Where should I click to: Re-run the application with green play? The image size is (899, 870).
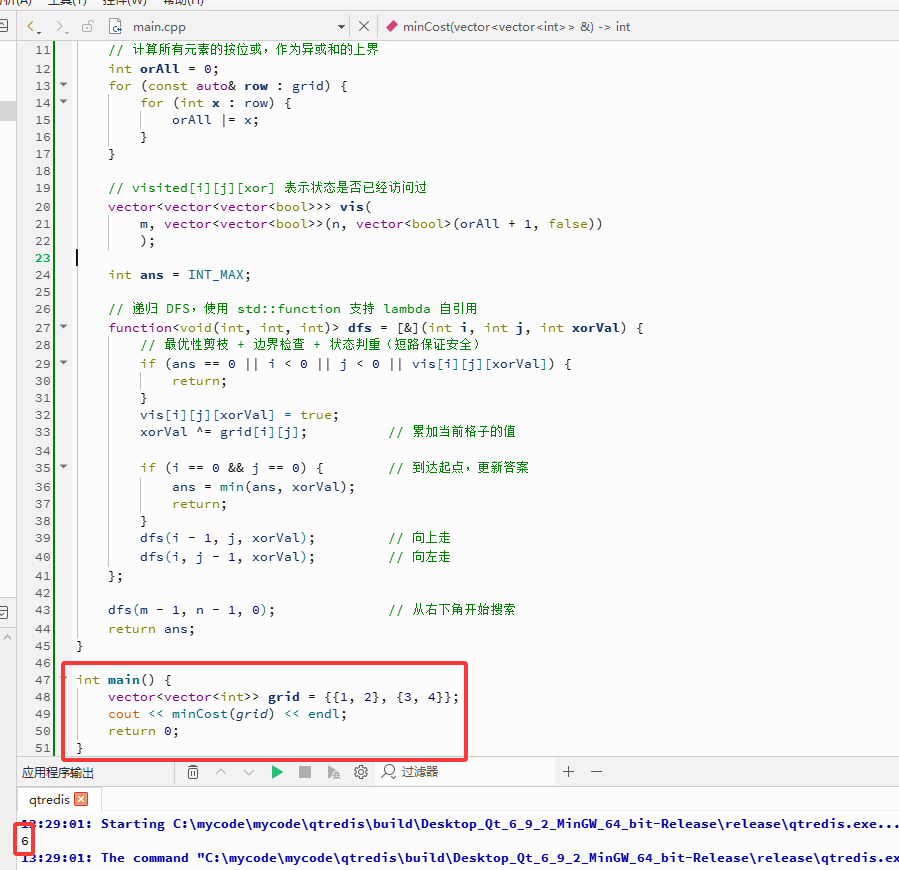point(277,772)
